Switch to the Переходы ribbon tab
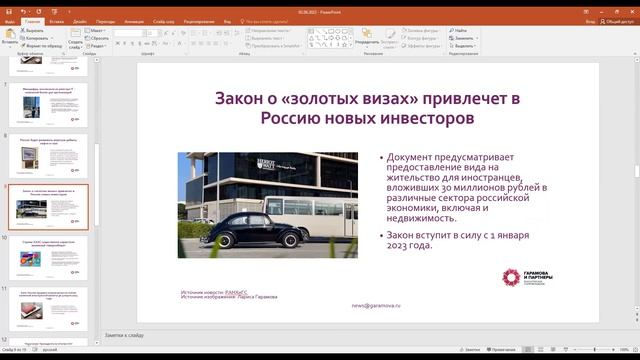The image size is (640, 360). point(105,22)
